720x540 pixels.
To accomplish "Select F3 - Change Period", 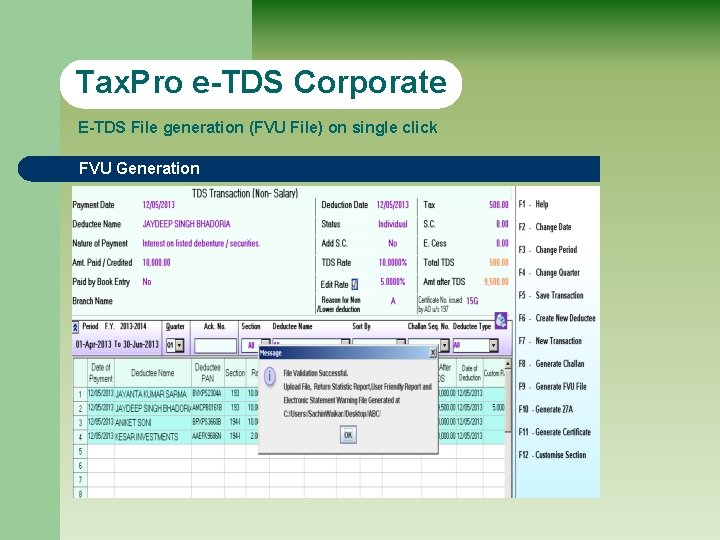I will (548, 250).
